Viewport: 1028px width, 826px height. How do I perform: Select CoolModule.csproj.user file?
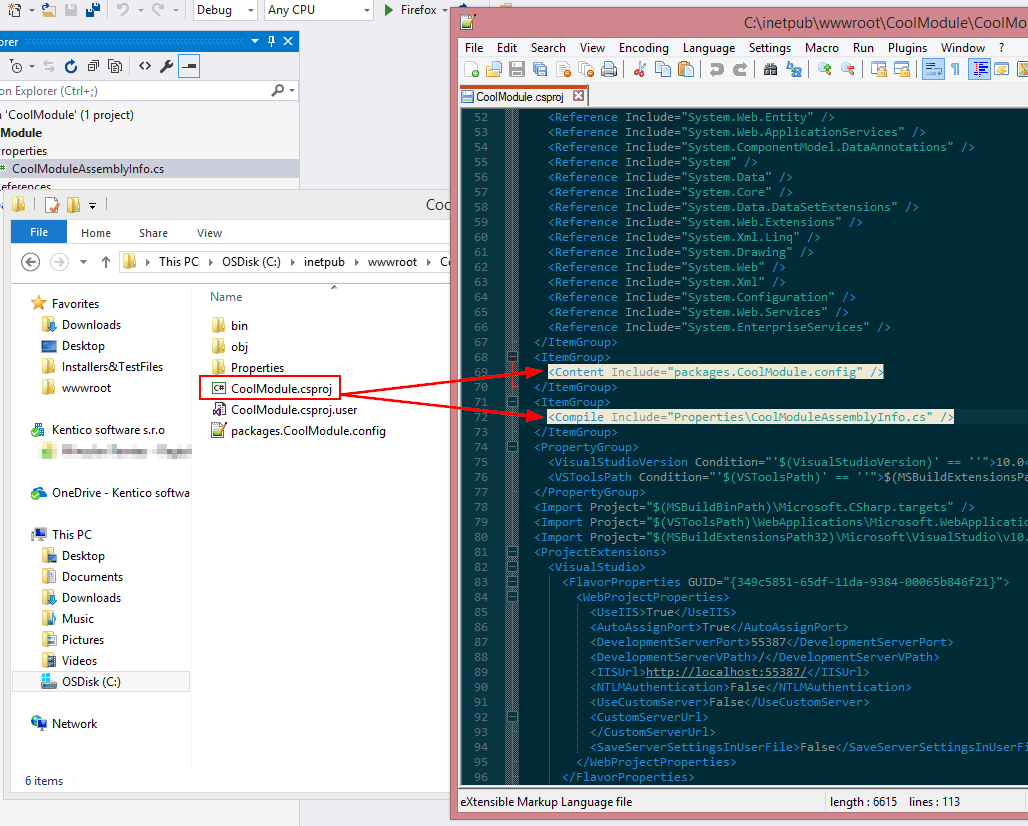point(294,410)
